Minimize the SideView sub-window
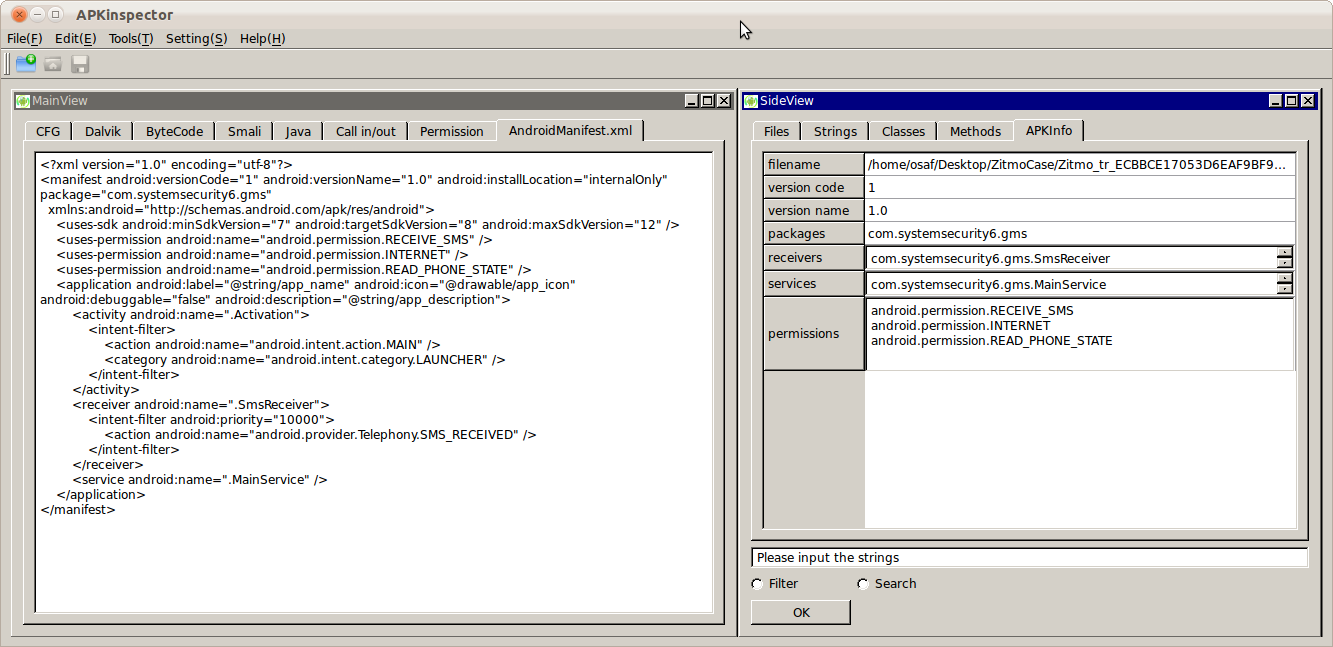1333x647 pixels. pyautogui.click(x=1275, y=101)
